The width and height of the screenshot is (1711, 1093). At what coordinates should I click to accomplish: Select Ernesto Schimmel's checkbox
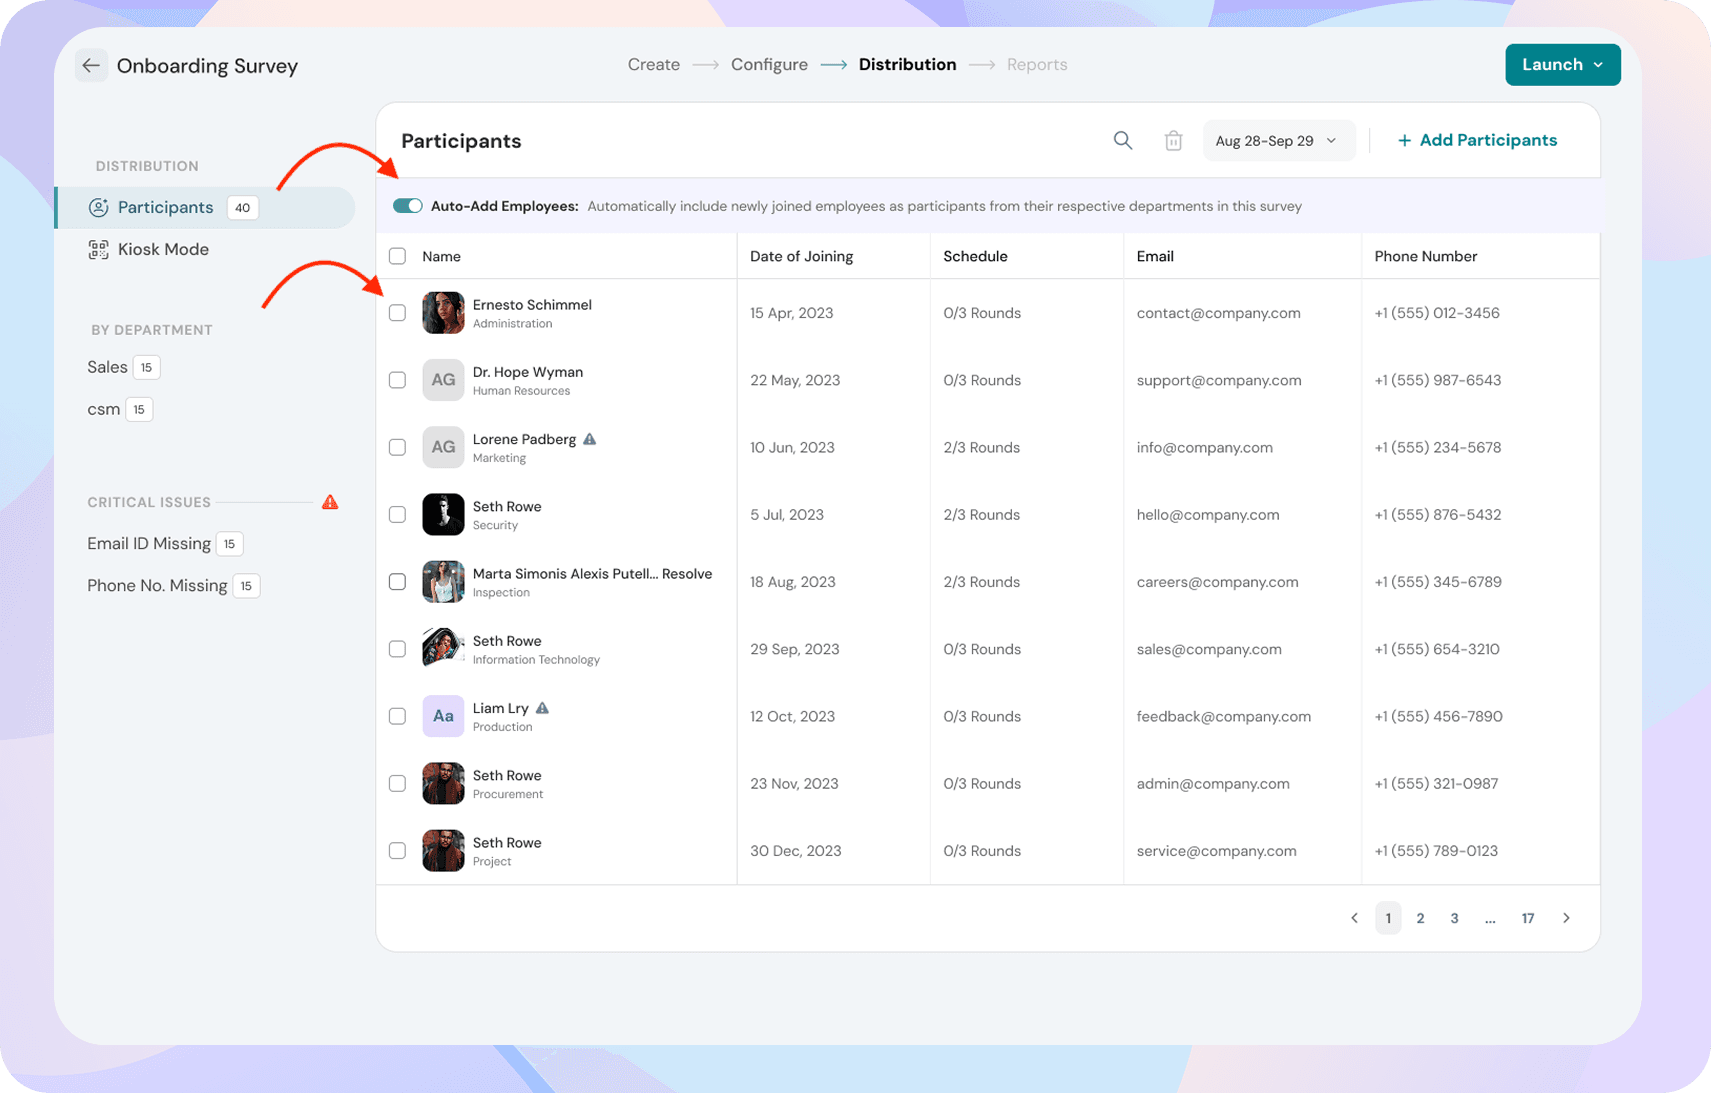(x=397, y=313)
